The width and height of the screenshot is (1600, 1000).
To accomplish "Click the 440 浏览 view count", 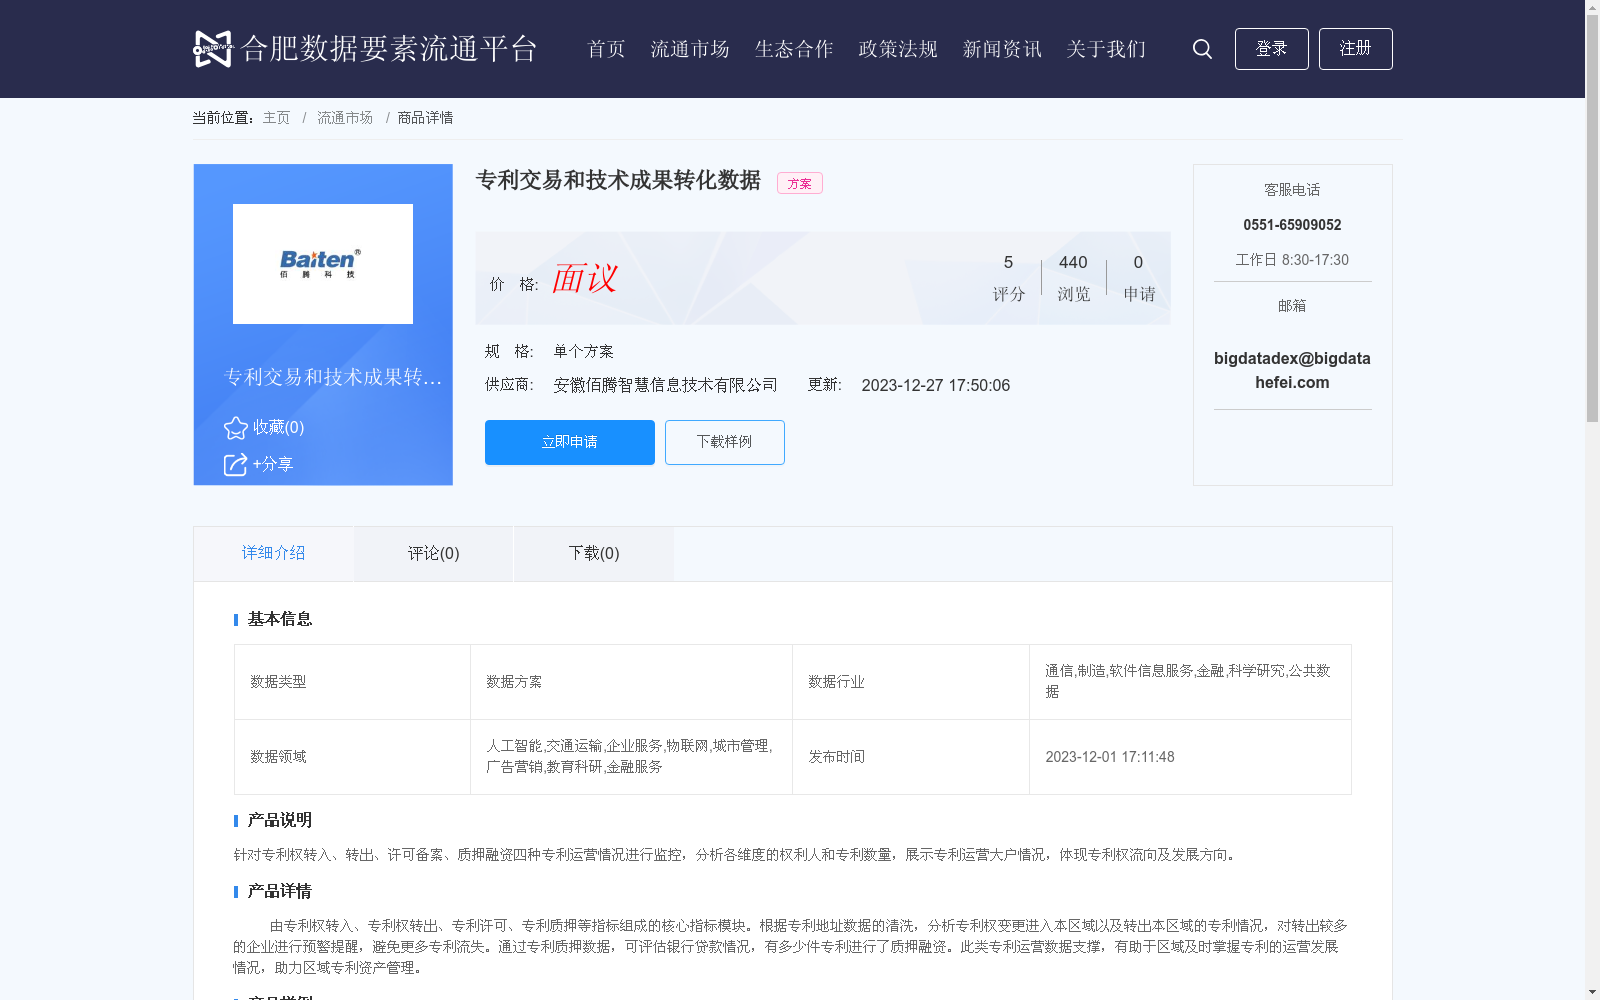I will (1073, 278).
